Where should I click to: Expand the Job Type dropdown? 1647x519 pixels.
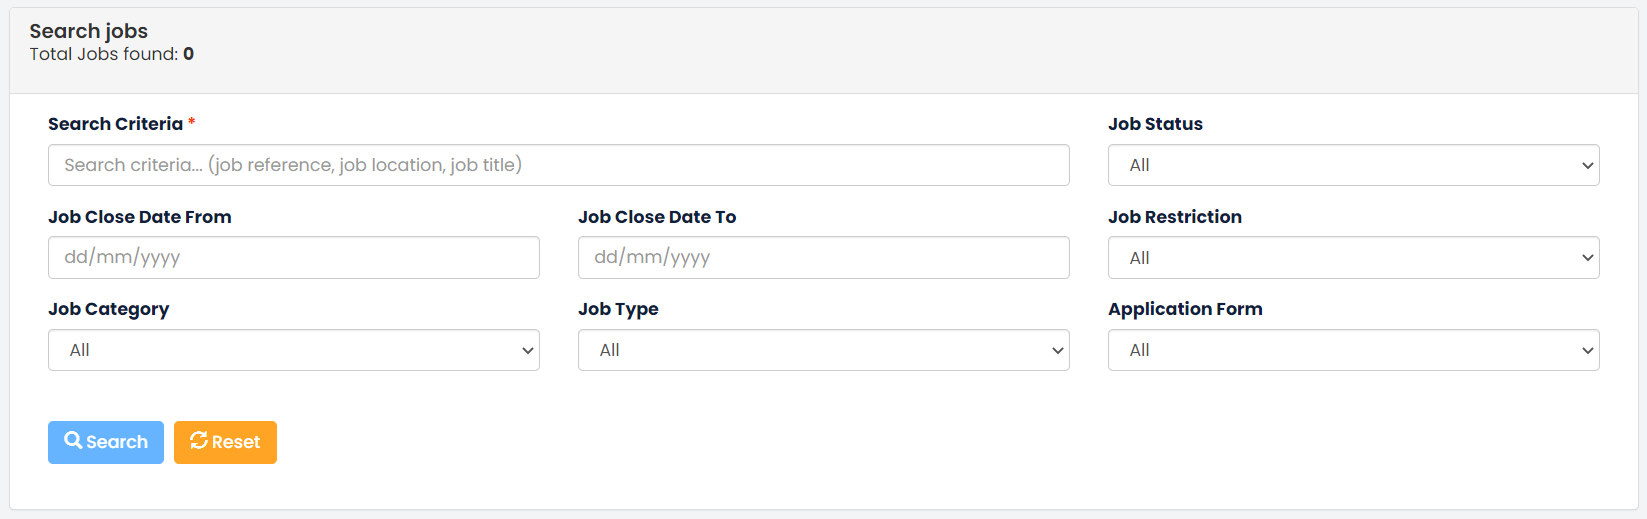pyautogui.click(x=824, y=350)
